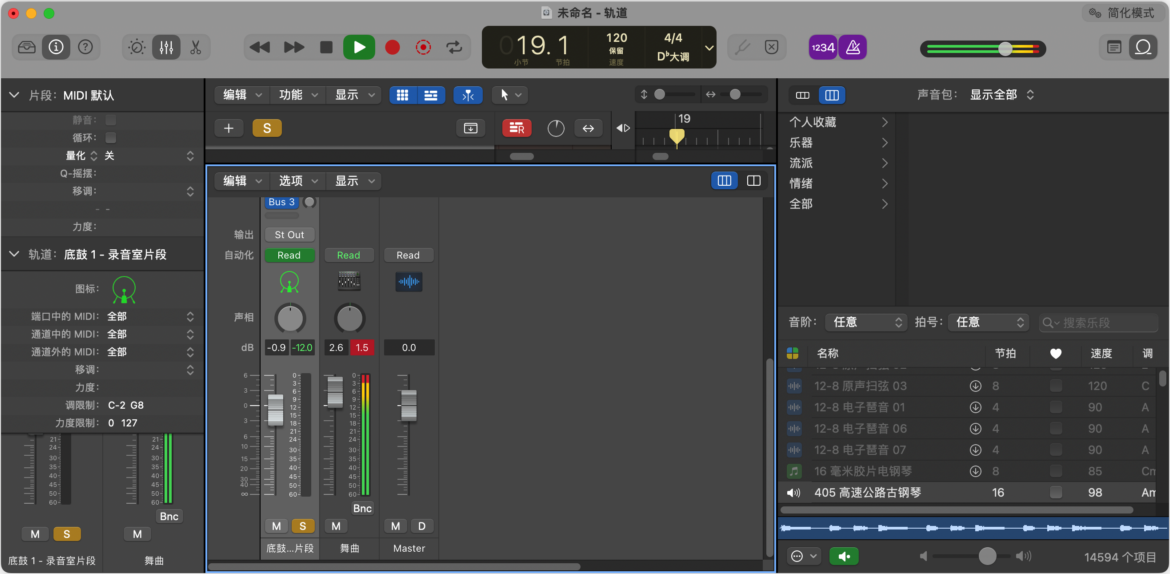Open the pointer tool menu
This screenshot has width=1170, height=574.
(x=510, y=95)
